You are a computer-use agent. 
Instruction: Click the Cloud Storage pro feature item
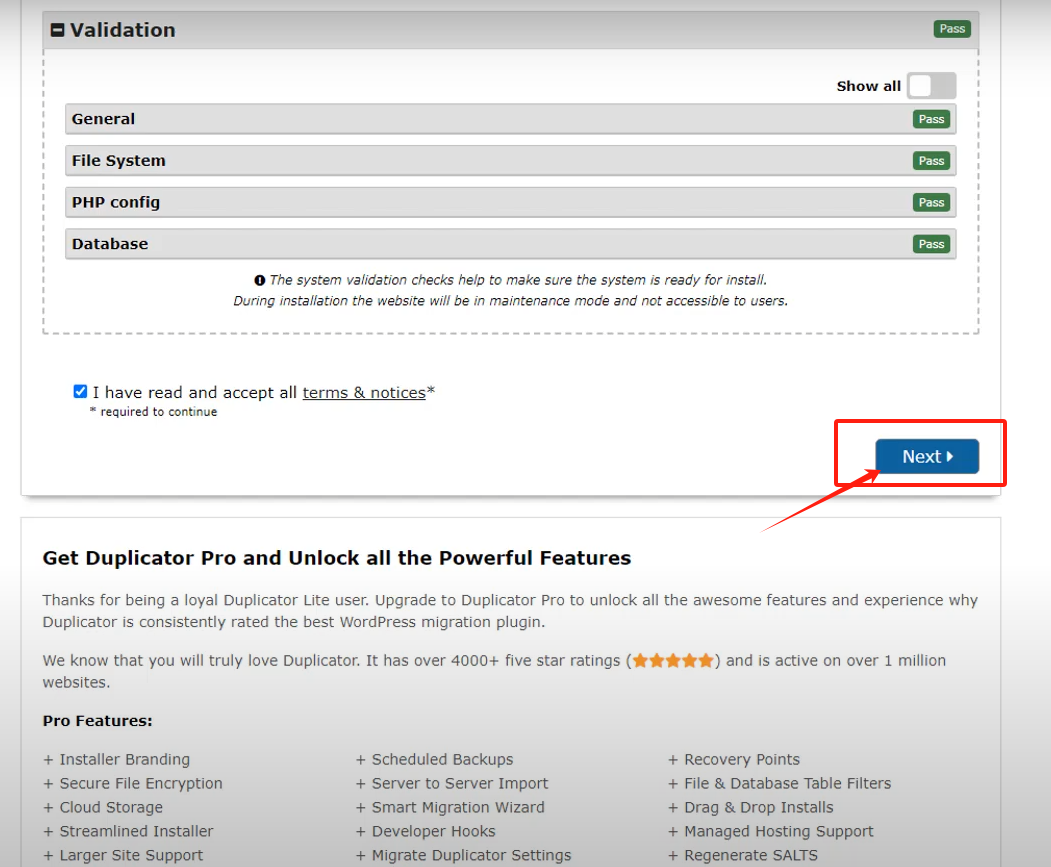(x=103, y=807)
